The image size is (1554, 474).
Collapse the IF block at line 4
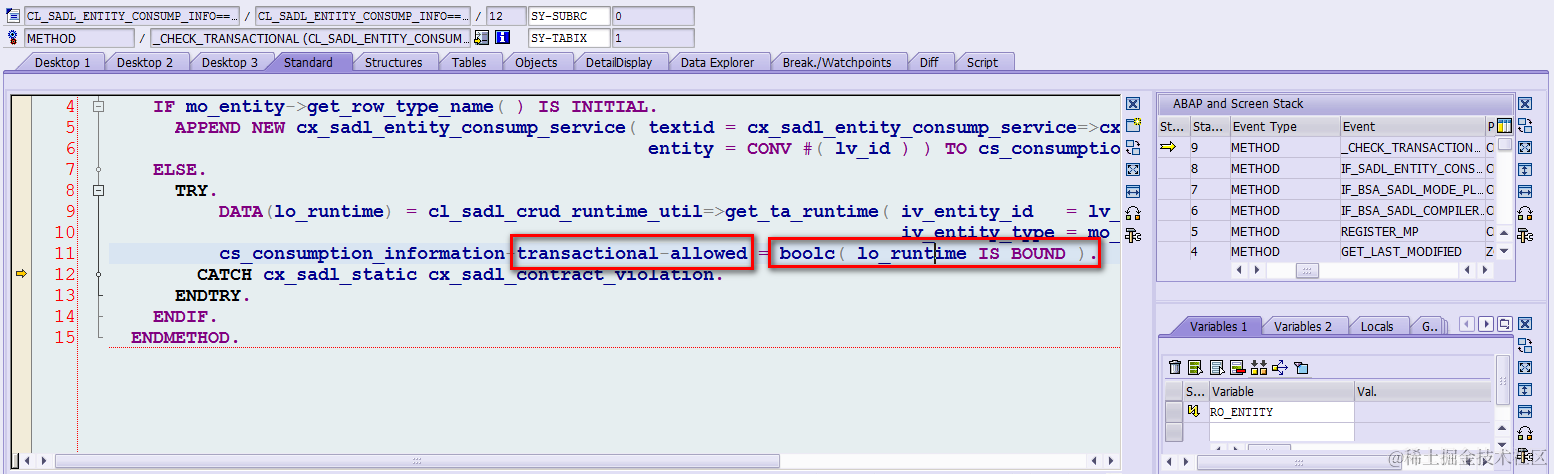point(98,106)
